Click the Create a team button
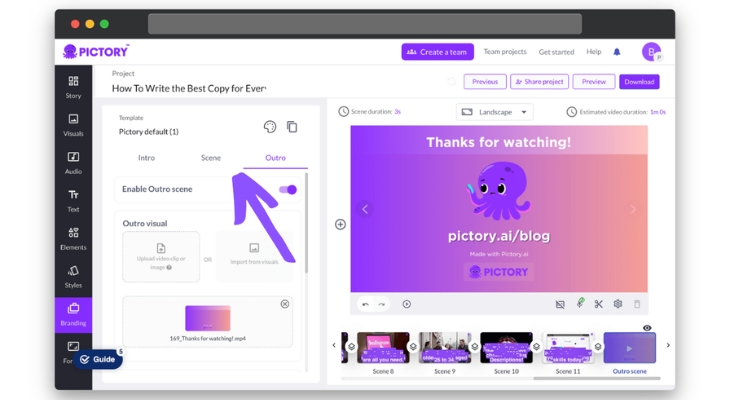 (x=437, y=52)
